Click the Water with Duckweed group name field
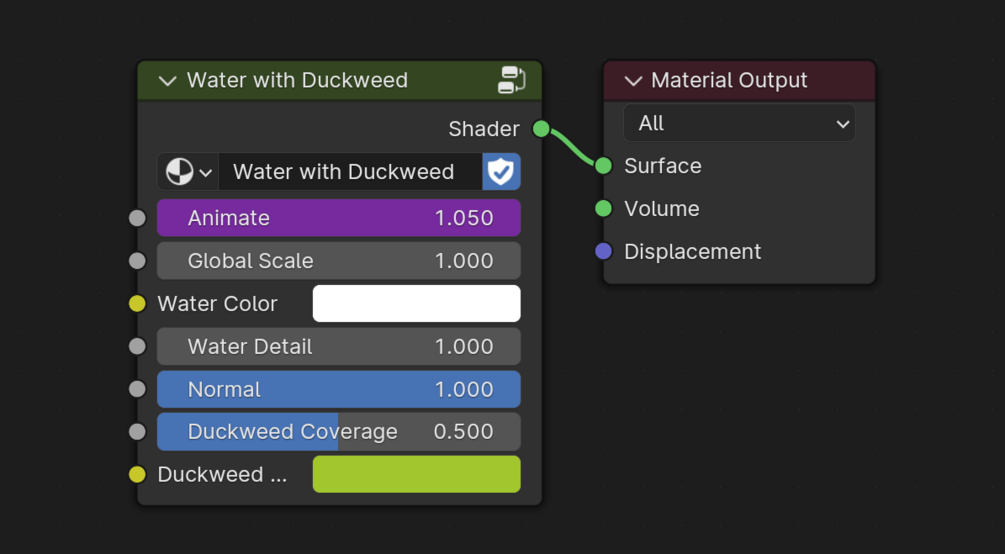This screenshot has width=1005, height=554. pos(349,172)
